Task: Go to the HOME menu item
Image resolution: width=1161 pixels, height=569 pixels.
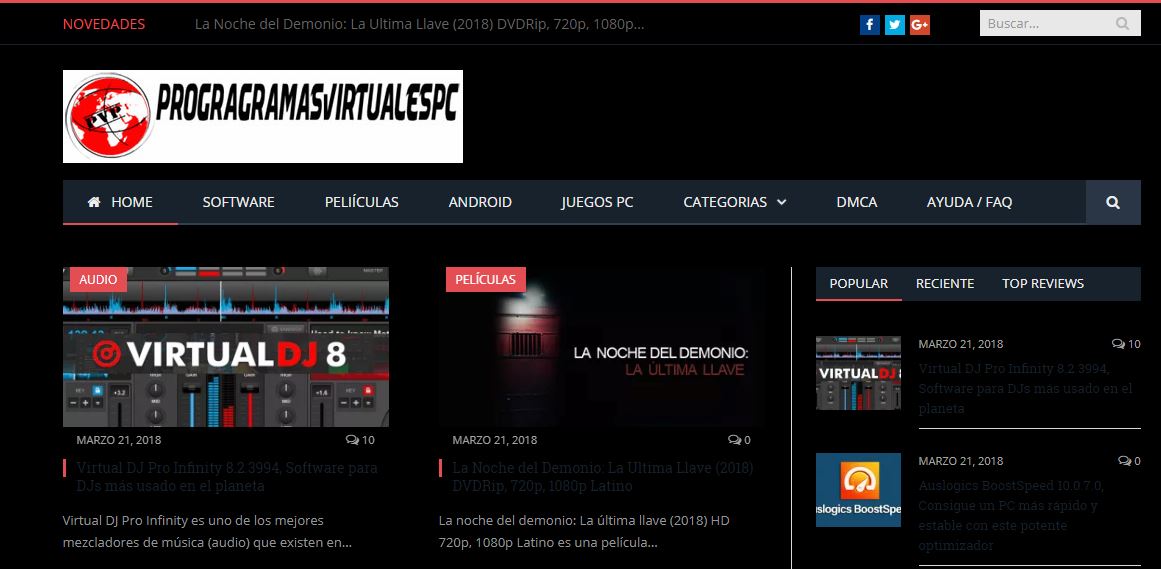Action: pos(120,202)
